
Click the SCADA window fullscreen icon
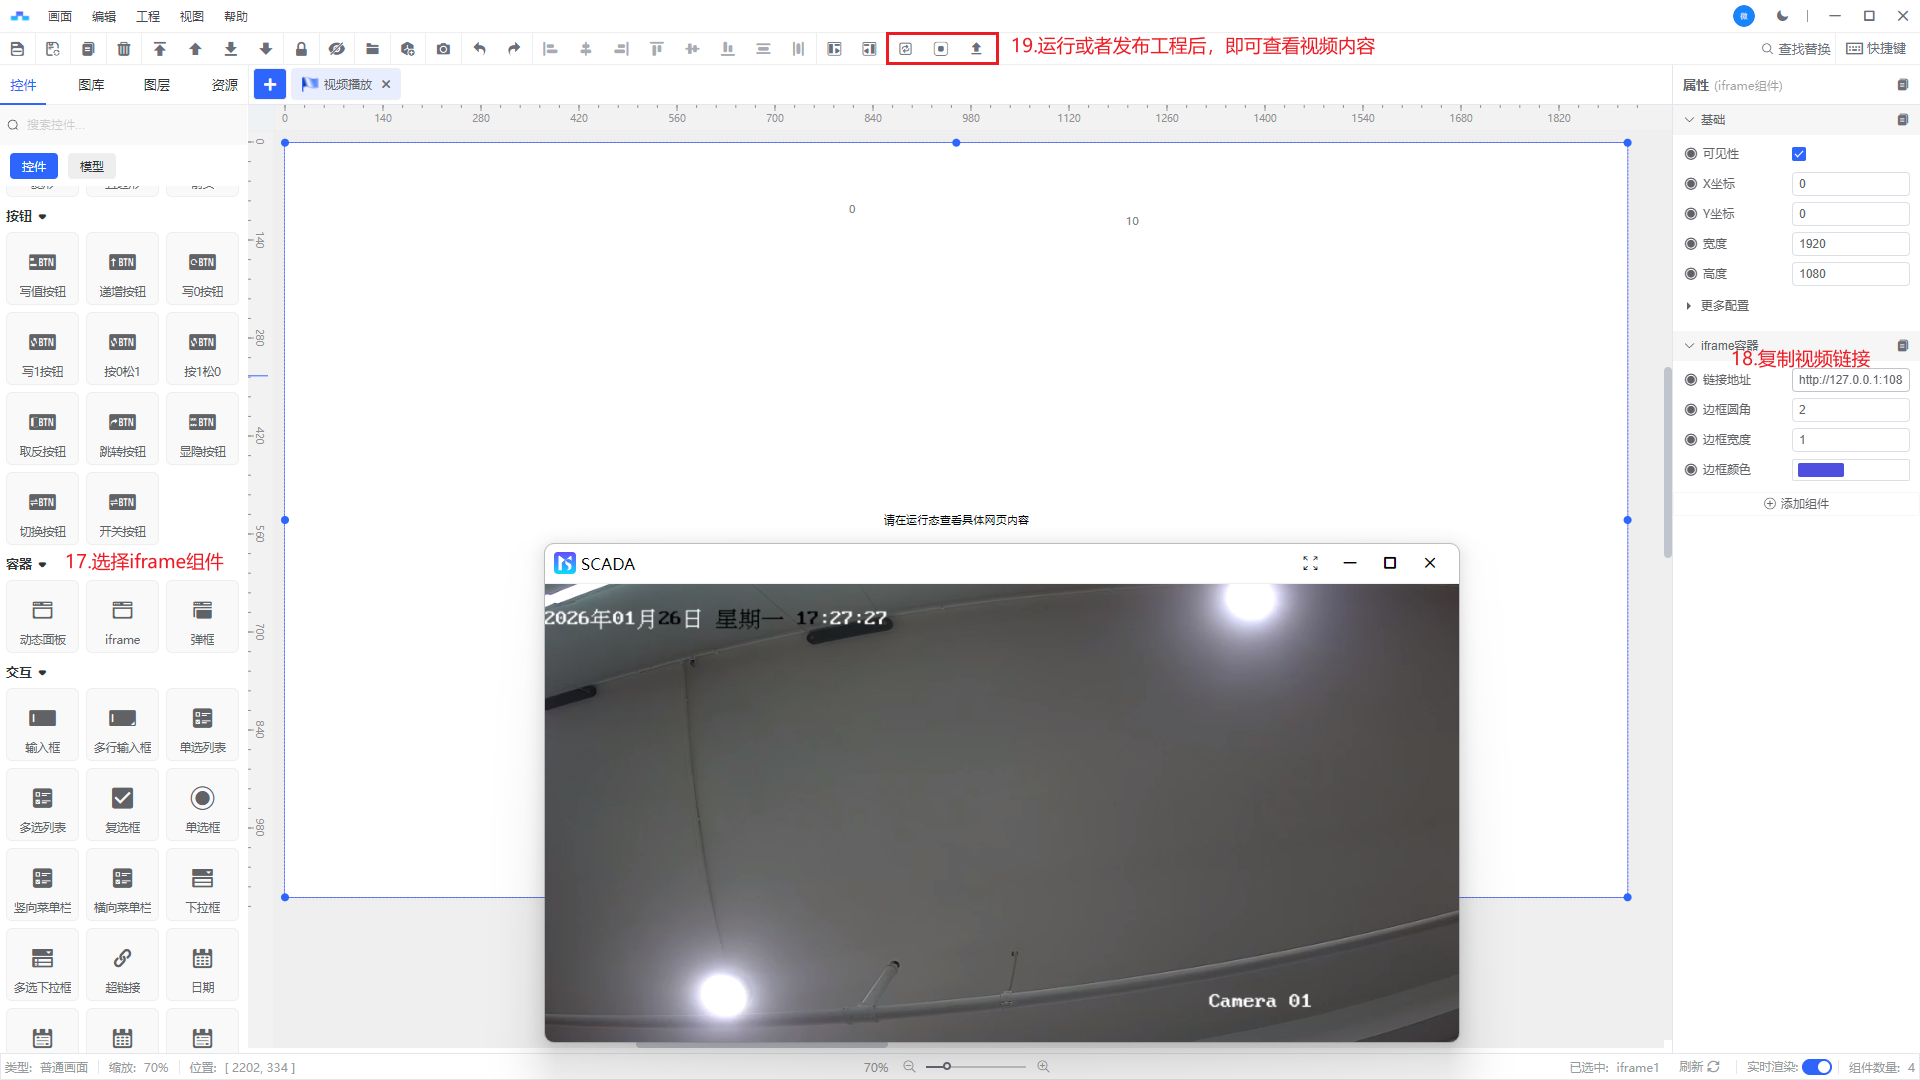click(x=1310, y=563)
